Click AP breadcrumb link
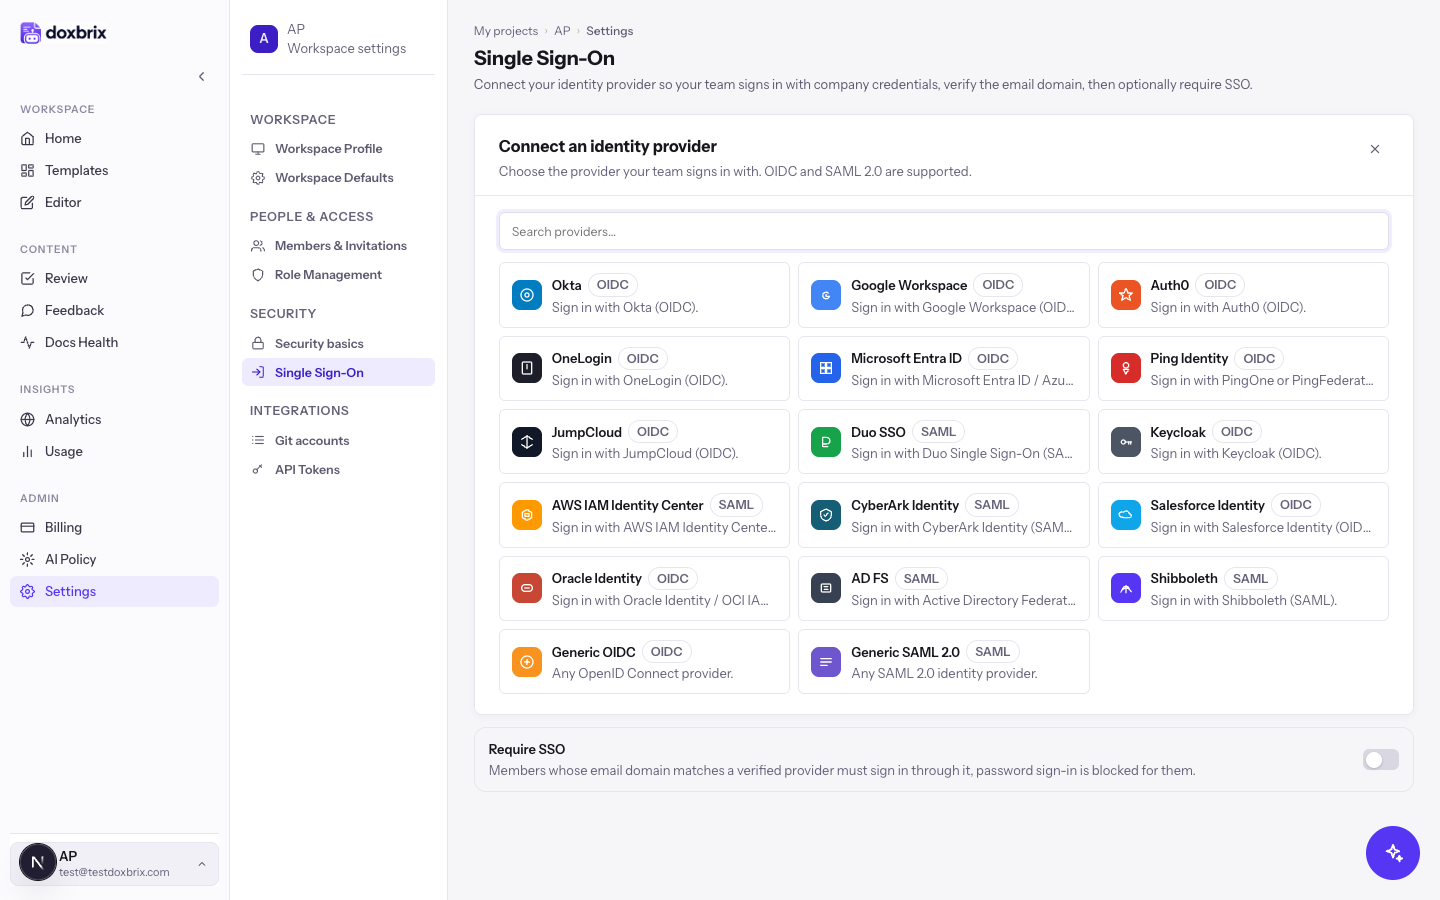Viewport: 1440px width, 900px height. coord(562,31)
